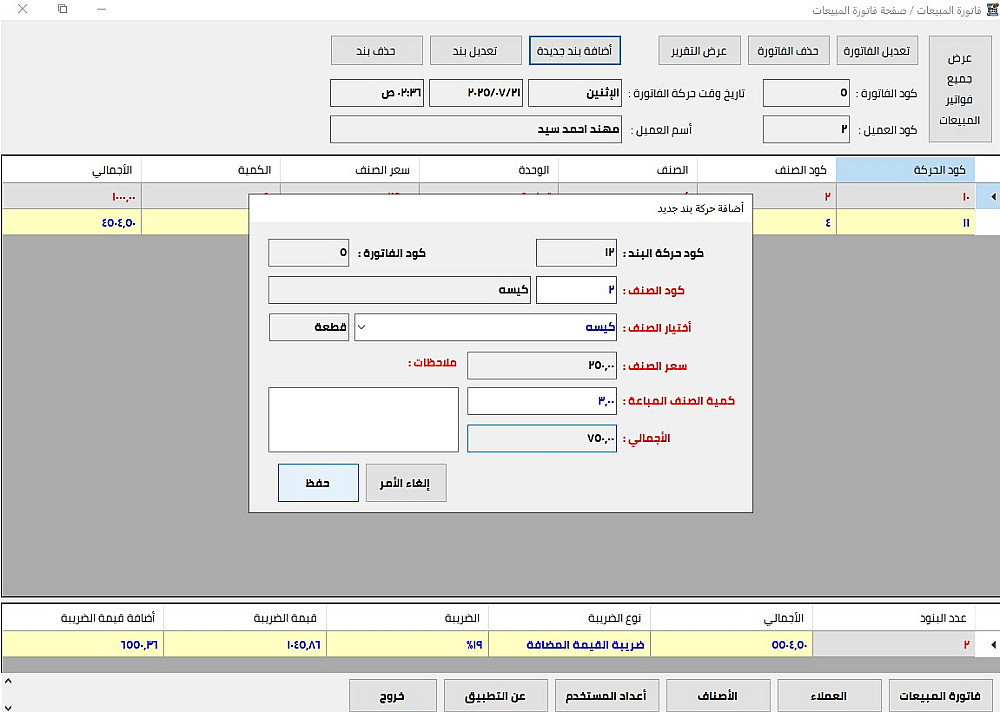Click أضافة قيمة الضريبة cell ٦٥٥٠,٣٦
Image resolution: width=1000 pixels, height=712 pixels.
click(83, 645)
